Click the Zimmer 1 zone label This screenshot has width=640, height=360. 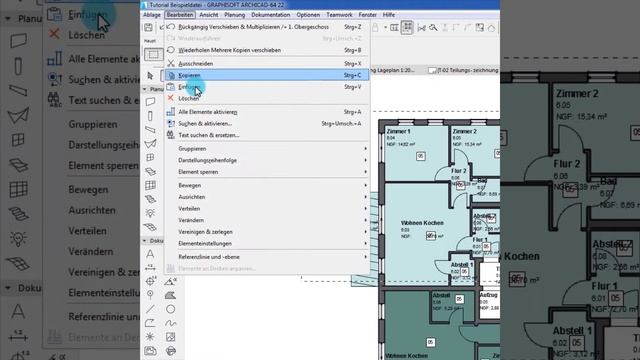[398, 131]
